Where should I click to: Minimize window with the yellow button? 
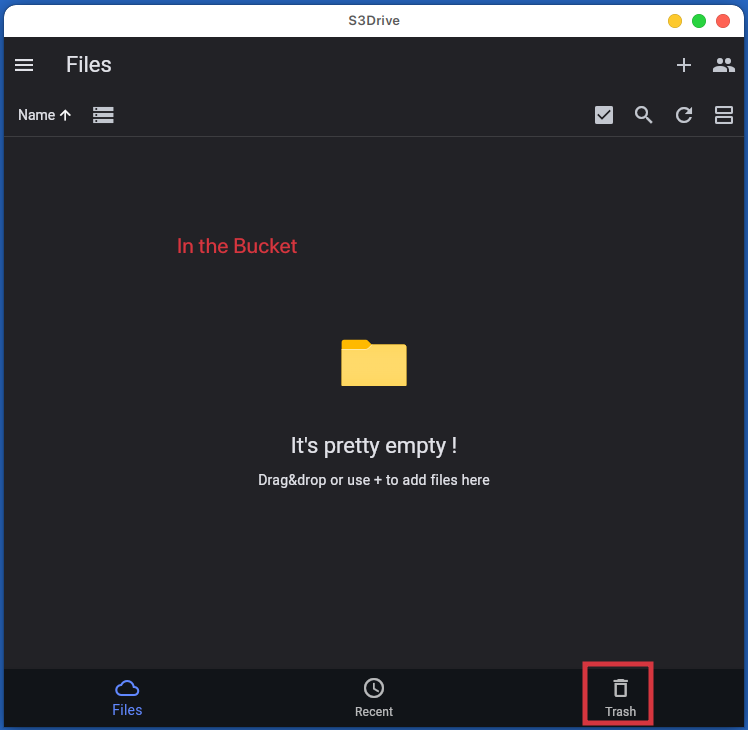[675, 21]
